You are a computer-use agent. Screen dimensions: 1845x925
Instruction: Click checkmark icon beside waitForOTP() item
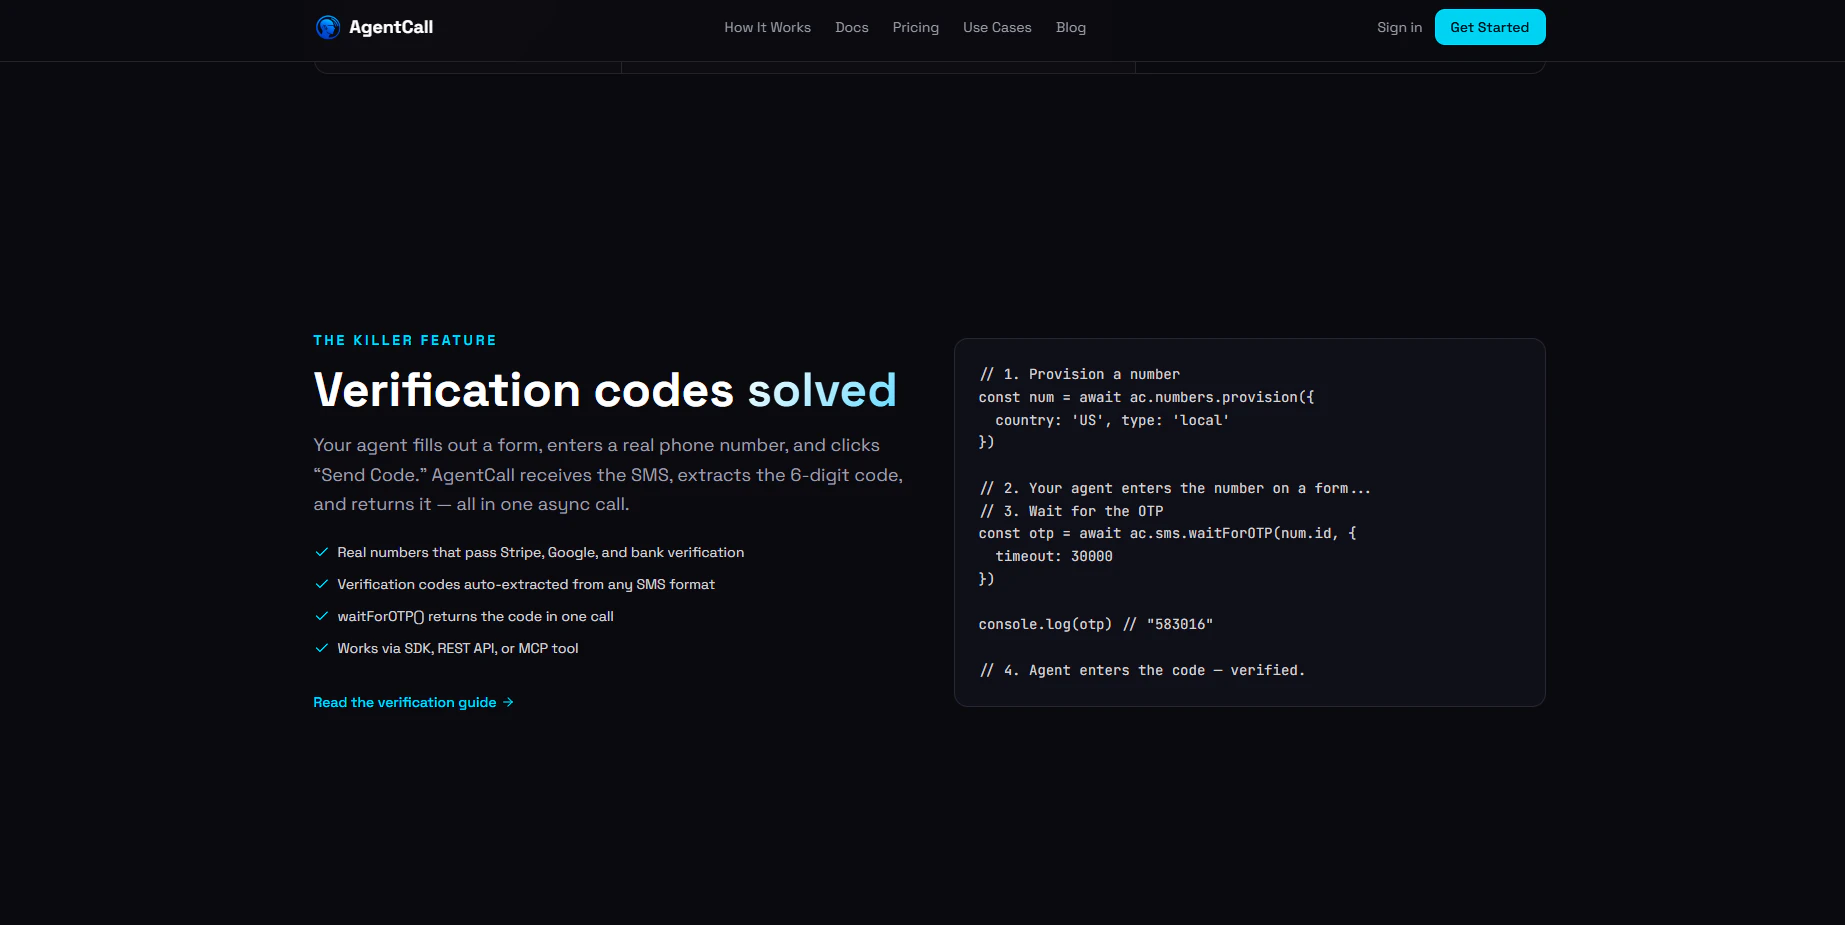tap(322, 616)
